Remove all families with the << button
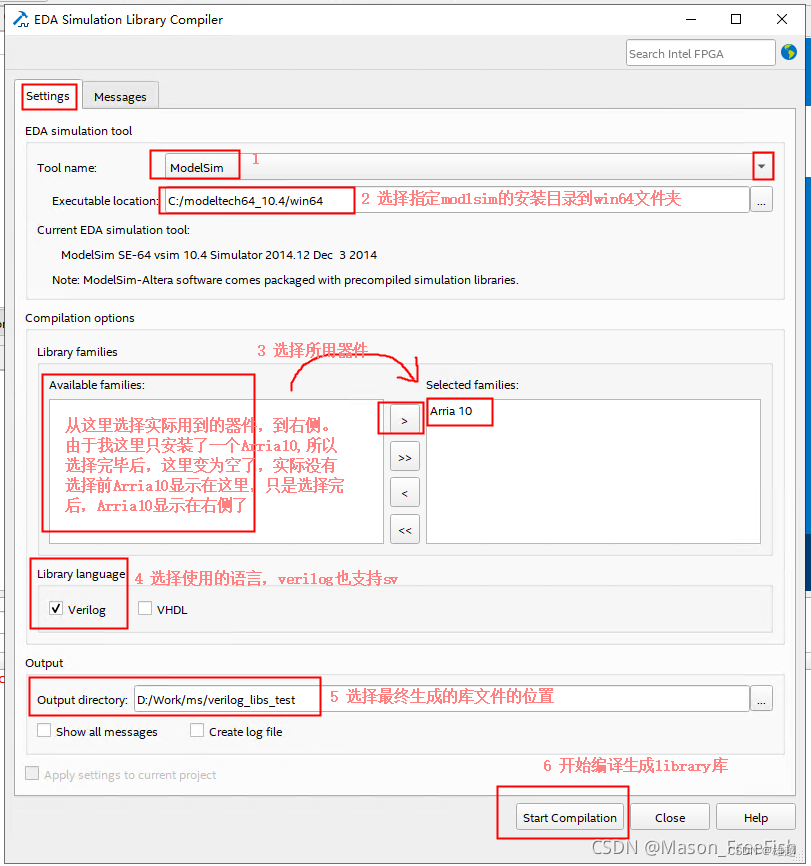 [x=404, y=530]
